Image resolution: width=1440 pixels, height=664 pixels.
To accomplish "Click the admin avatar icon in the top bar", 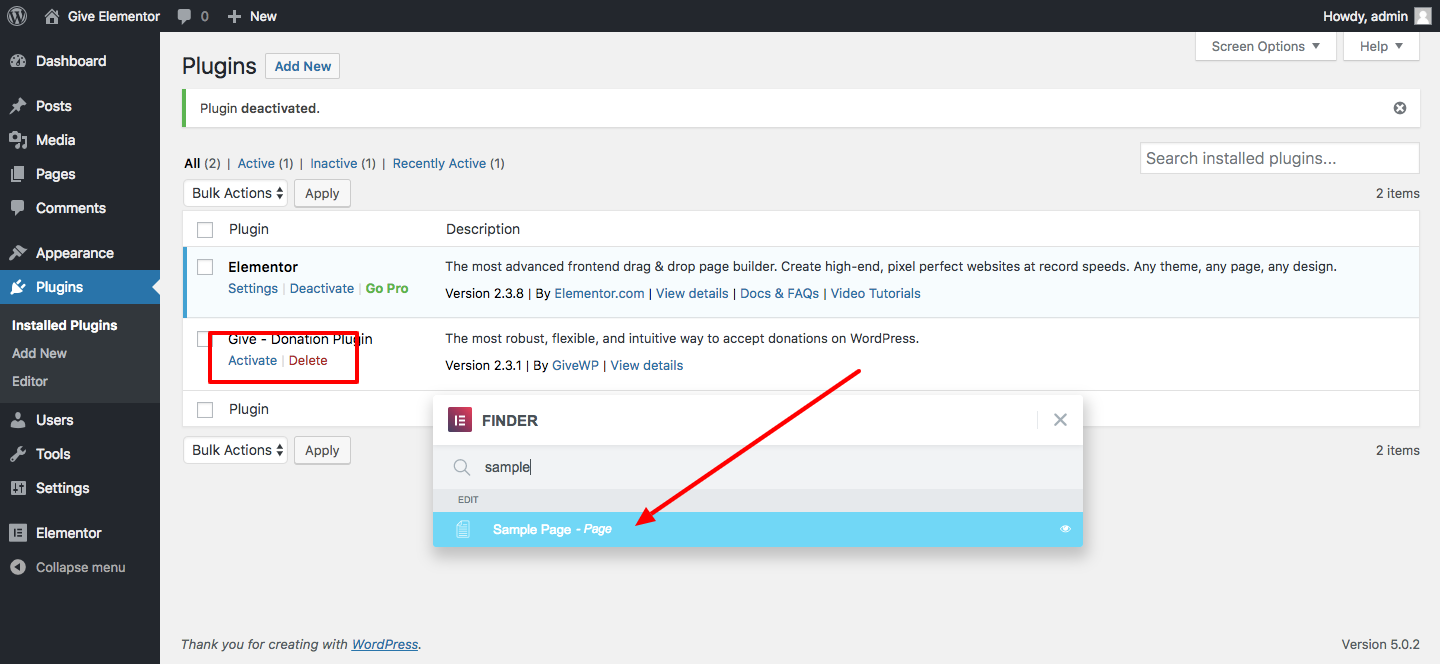I will coord(1421,16).
